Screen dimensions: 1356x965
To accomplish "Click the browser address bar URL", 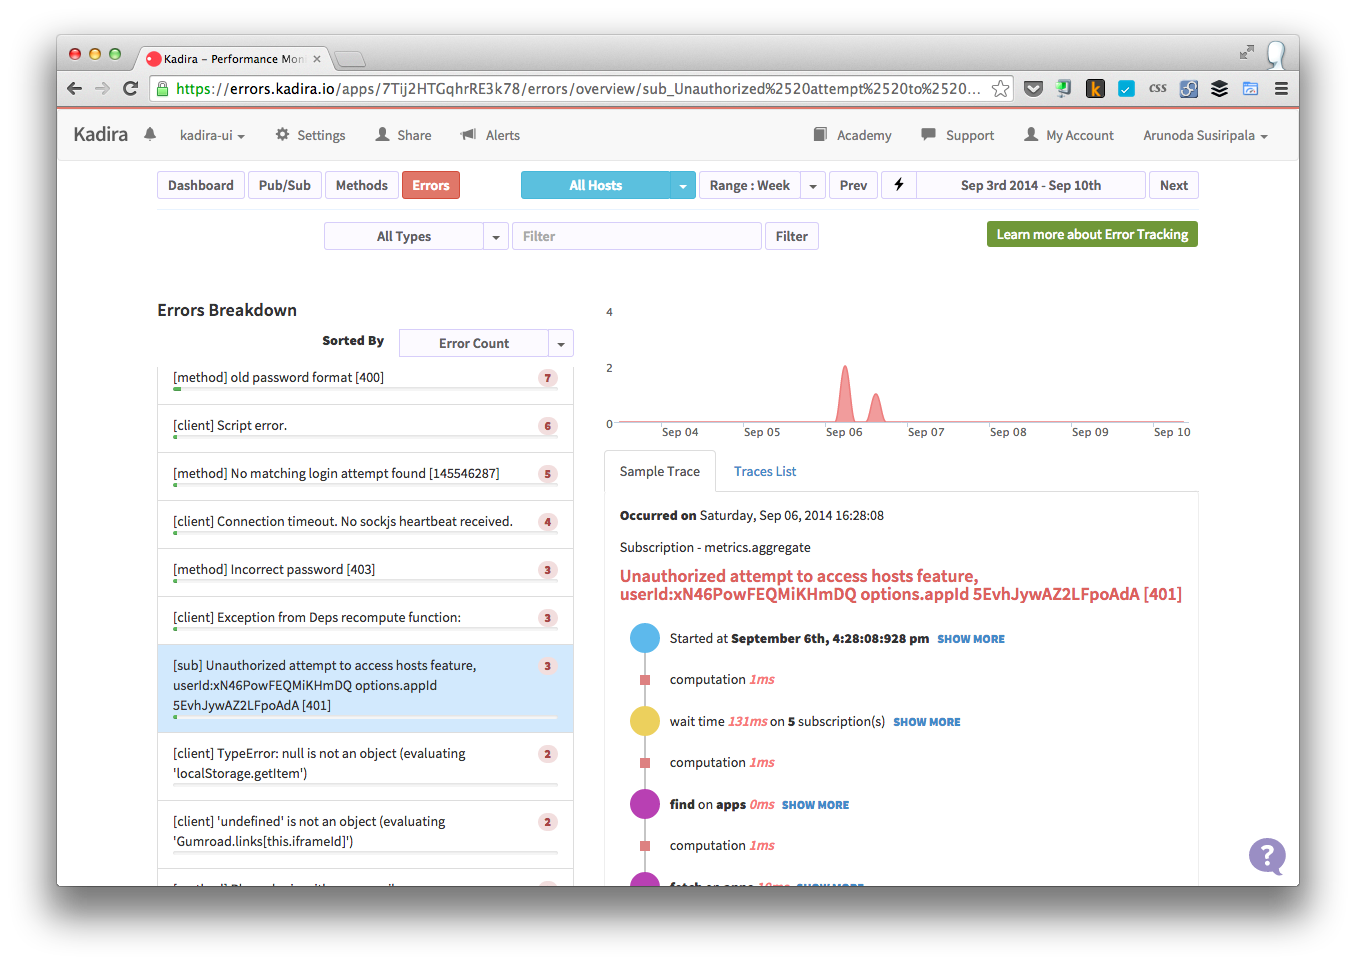I will tap(578, 88).
